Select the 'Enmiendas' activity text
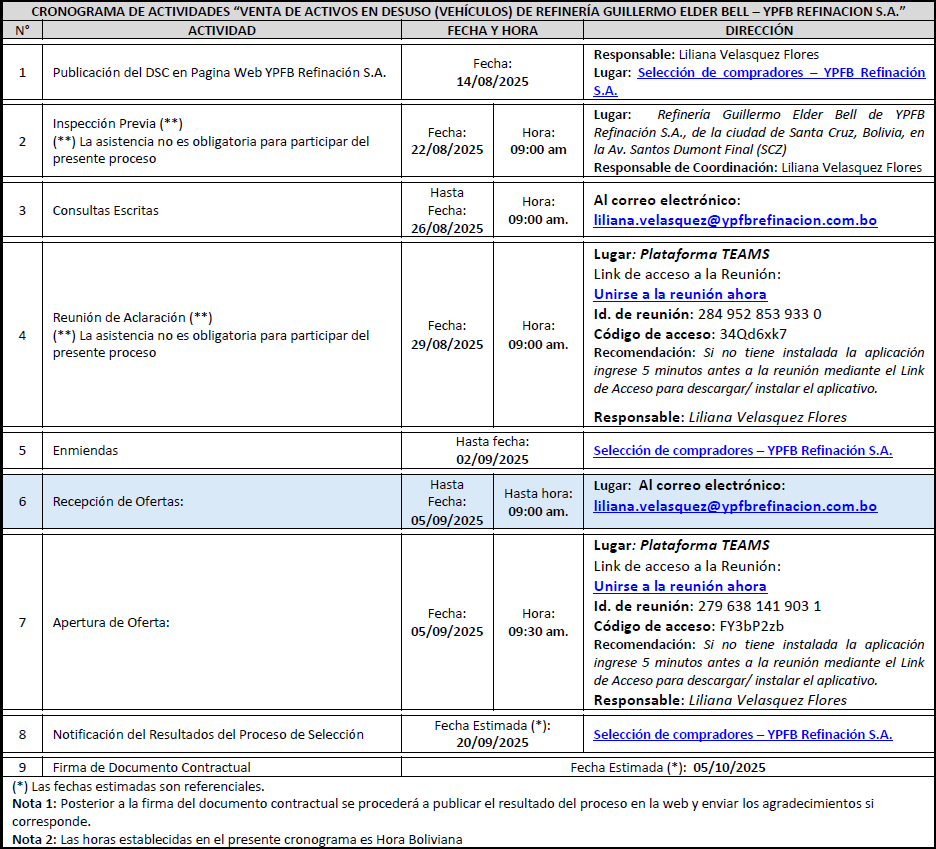The height and width of the screenshot is (849, 936). click(85, 451)
